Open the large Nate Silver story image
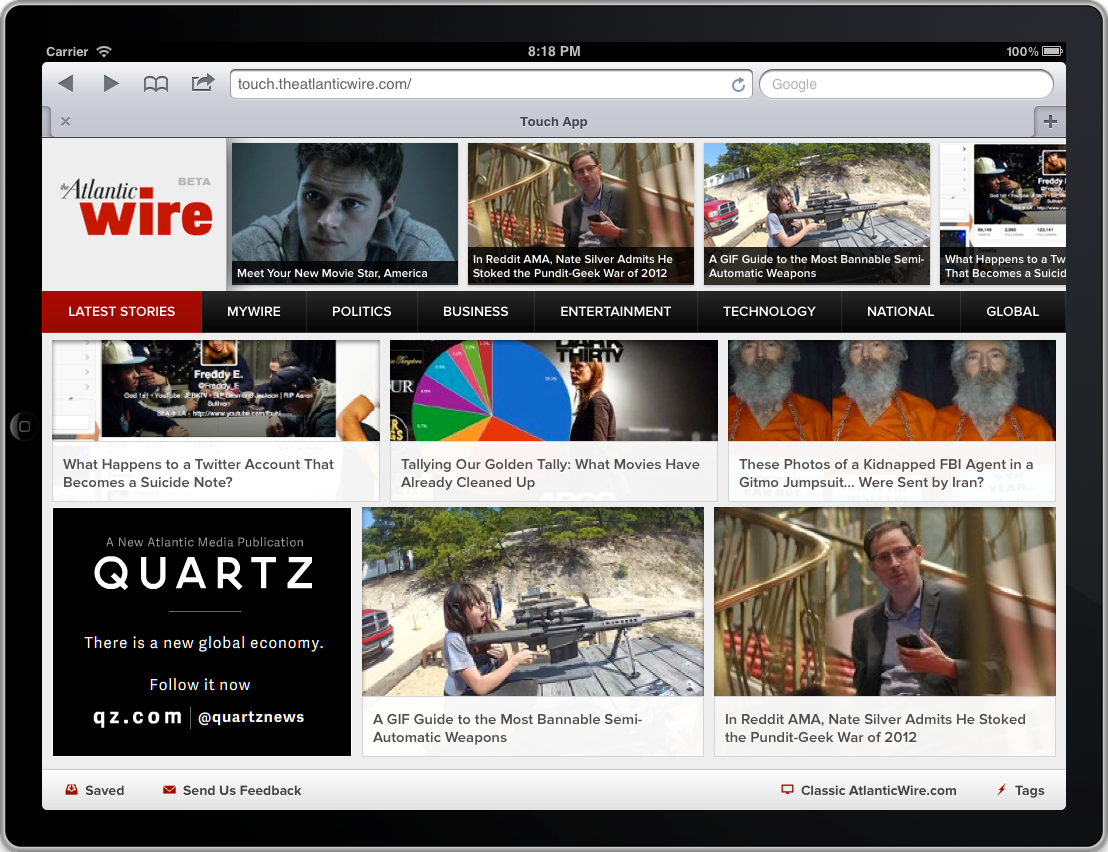1108x852 pixels. 885,602
